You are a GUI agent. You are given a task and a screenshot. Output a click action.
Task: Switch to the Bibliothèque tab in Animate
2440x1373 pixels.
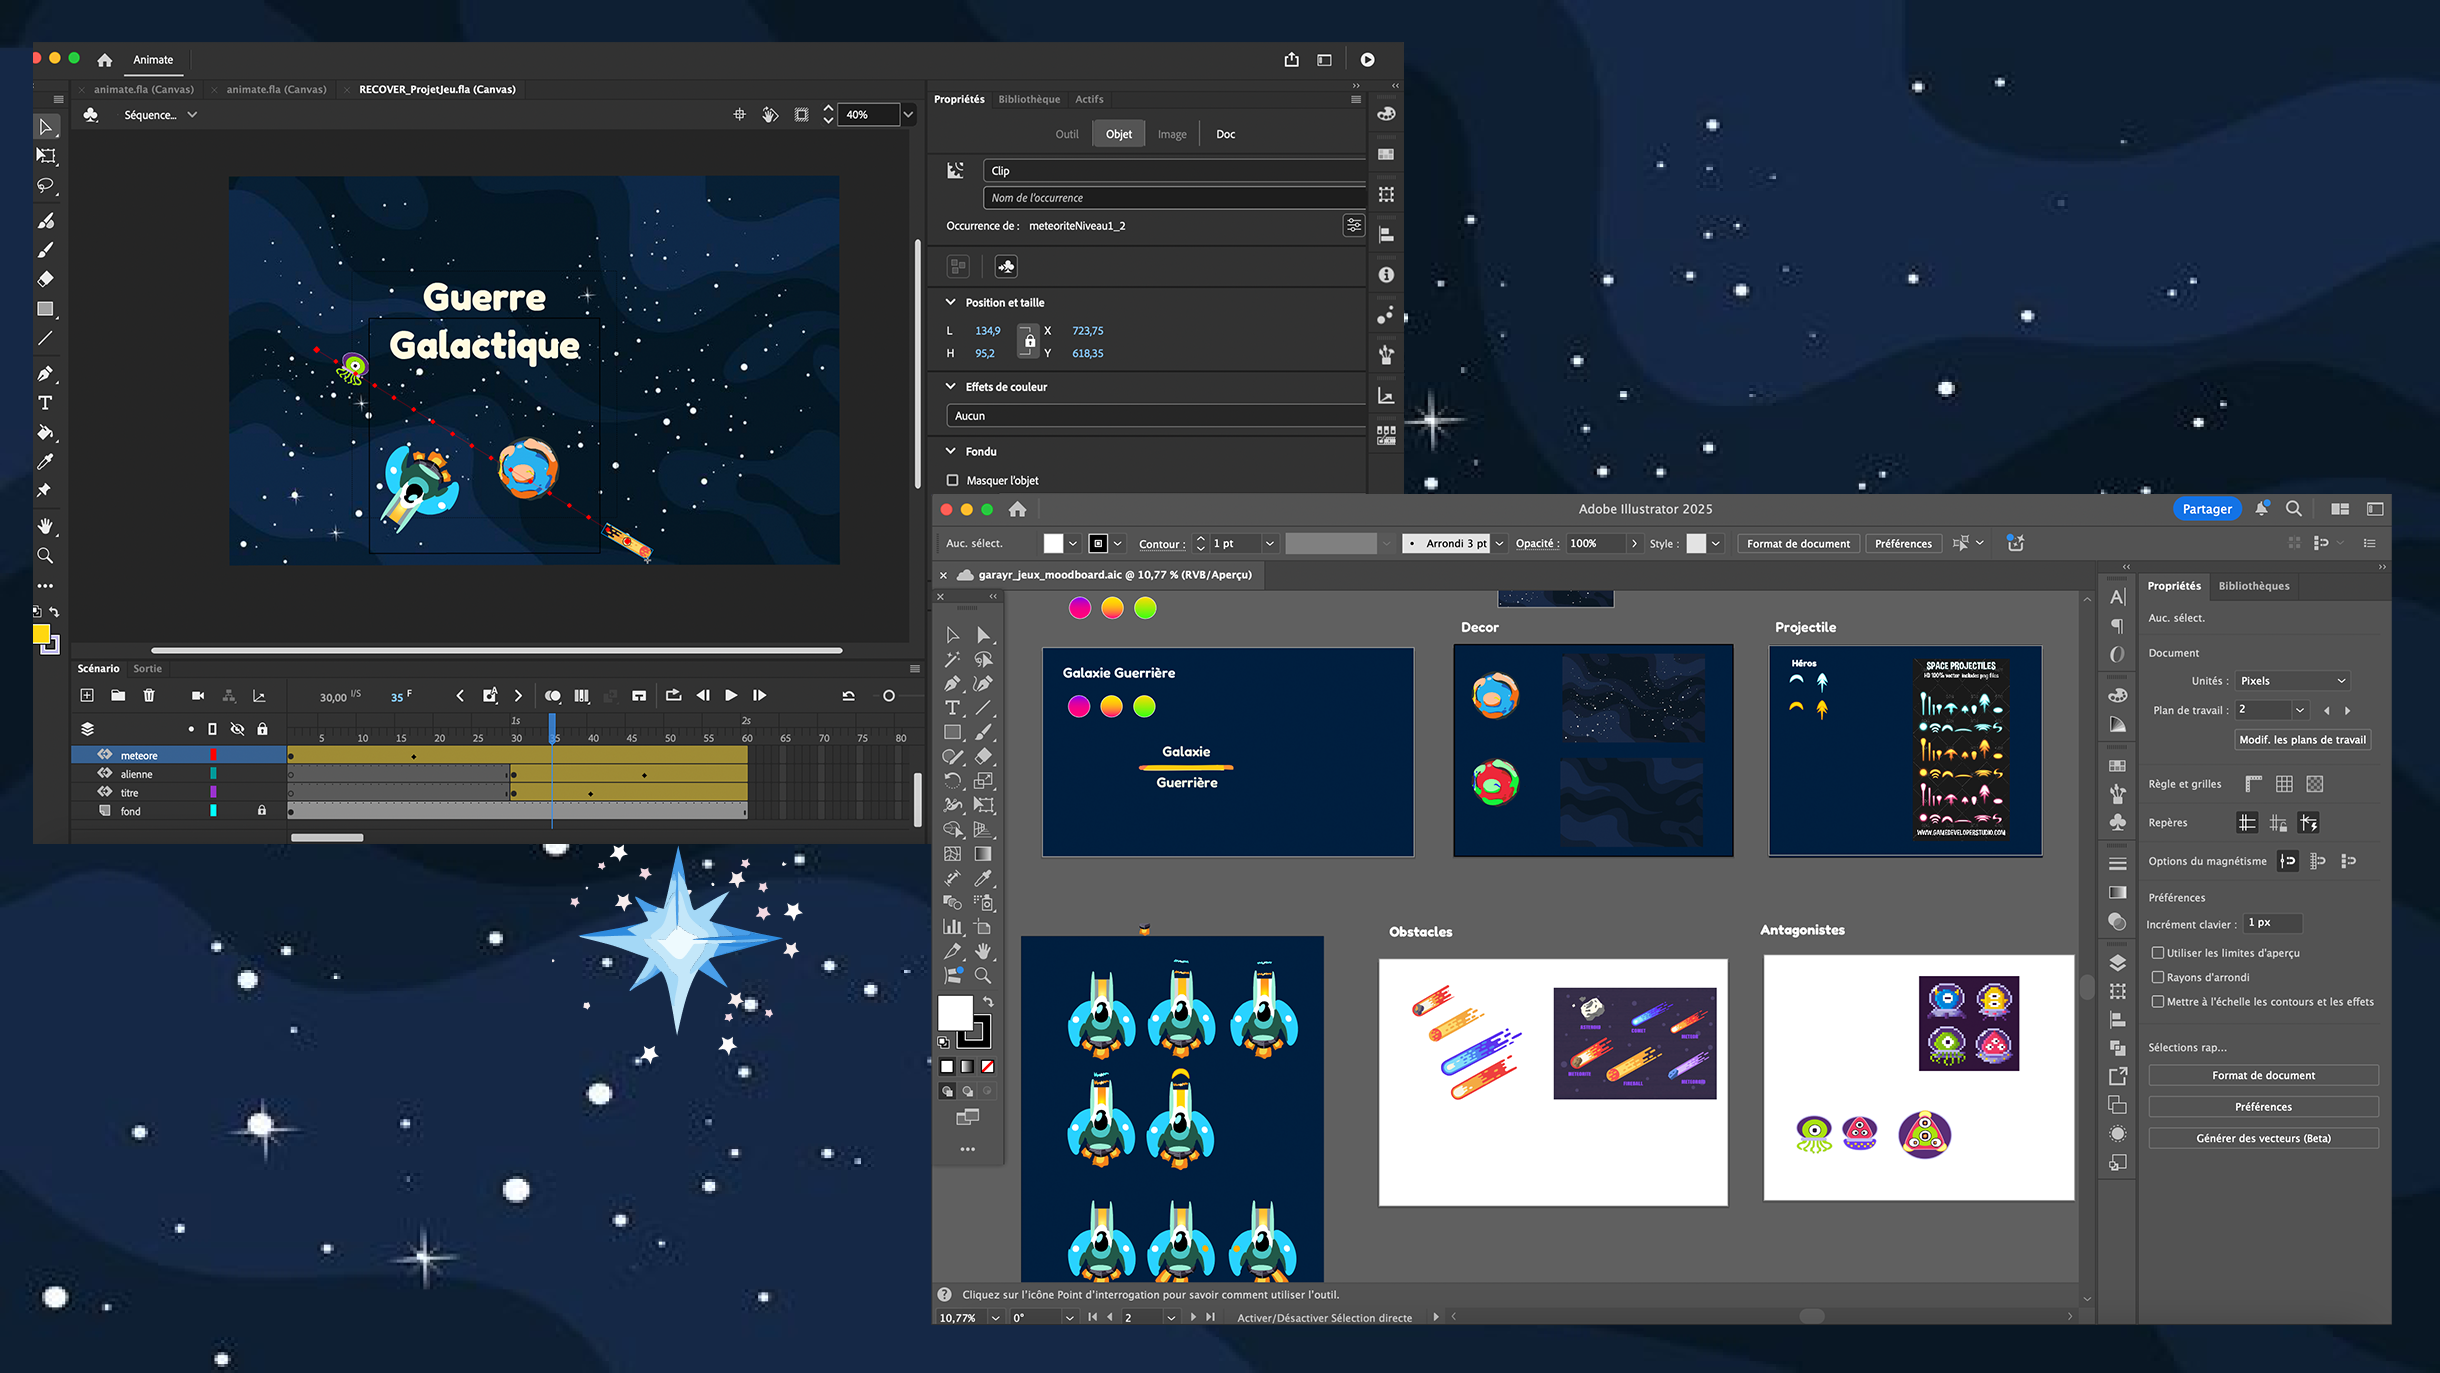click(x=1029, y=99)
